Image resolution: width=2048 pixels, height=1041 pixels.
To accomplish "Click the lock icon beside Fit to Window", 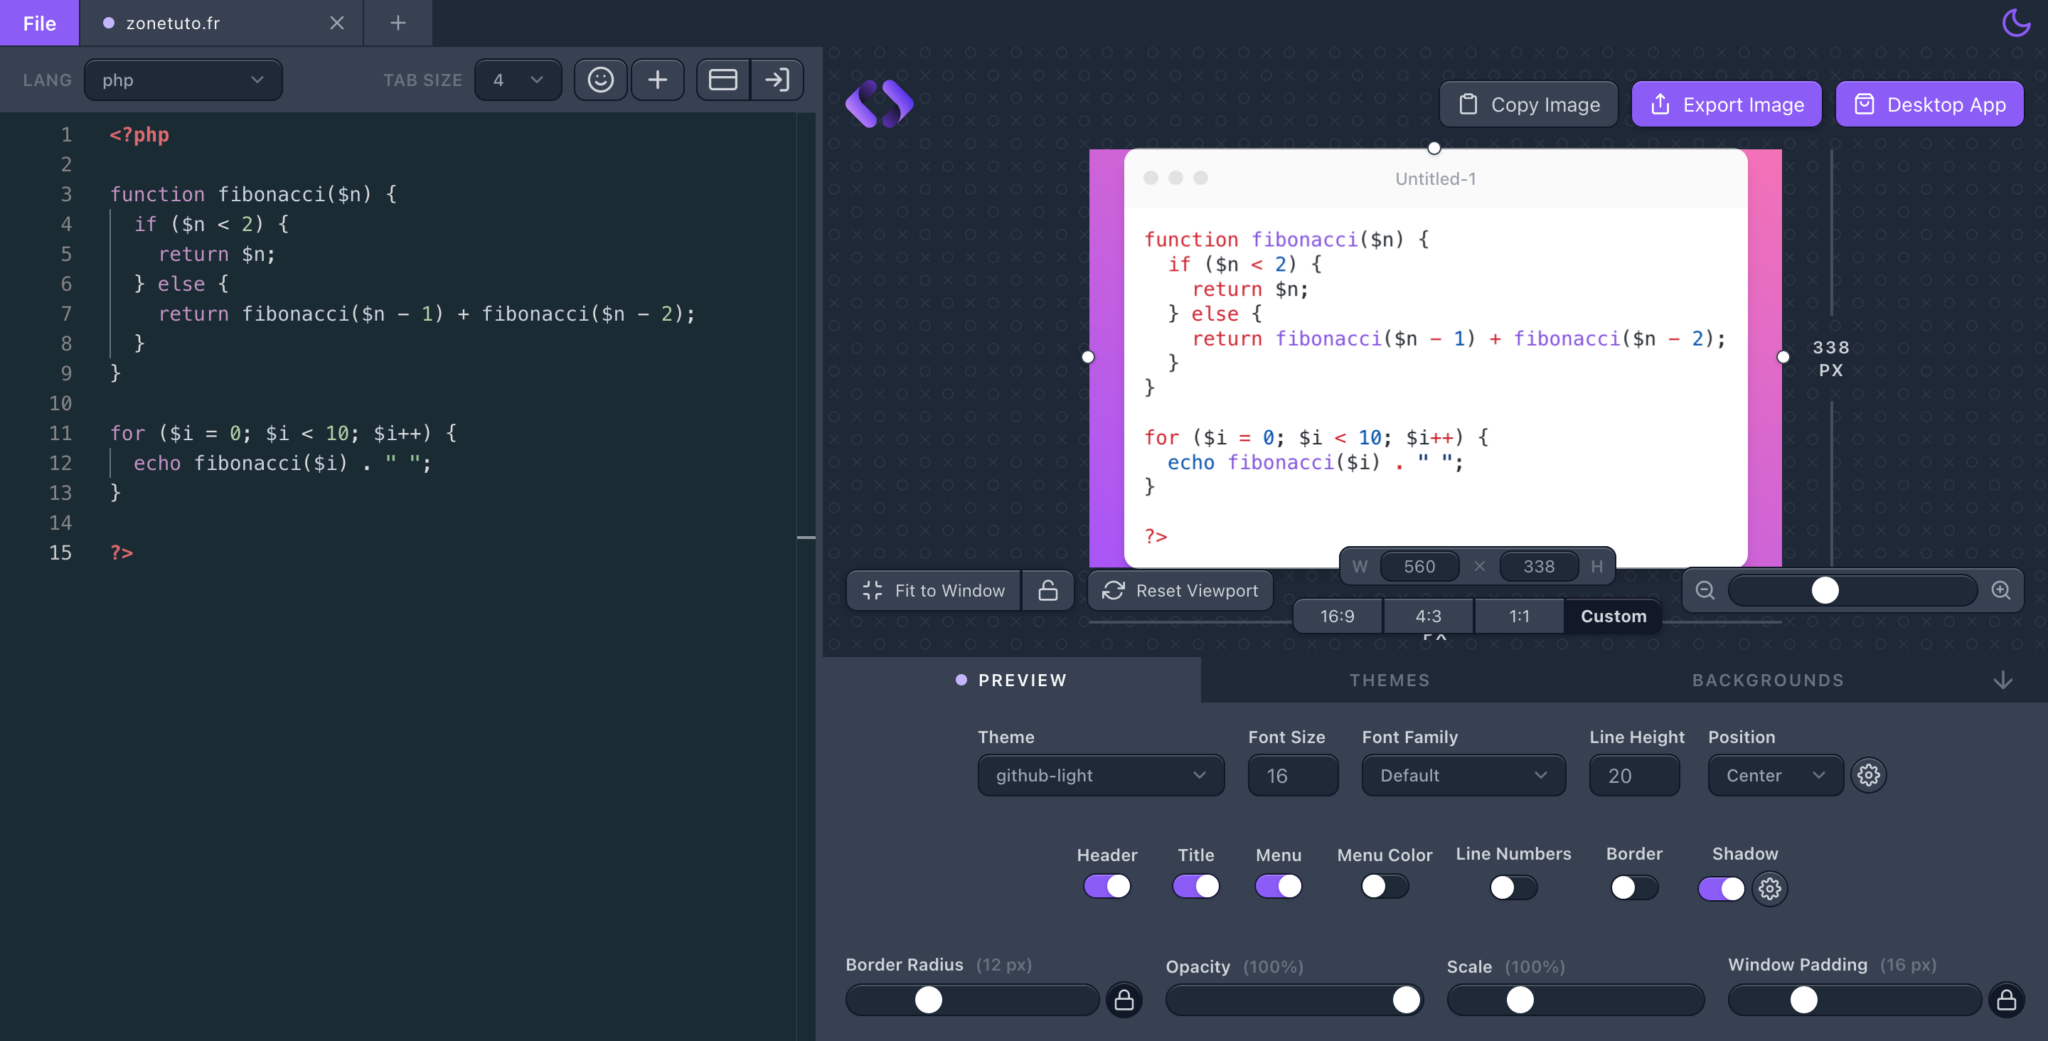I will click(x=1047, y=590).
